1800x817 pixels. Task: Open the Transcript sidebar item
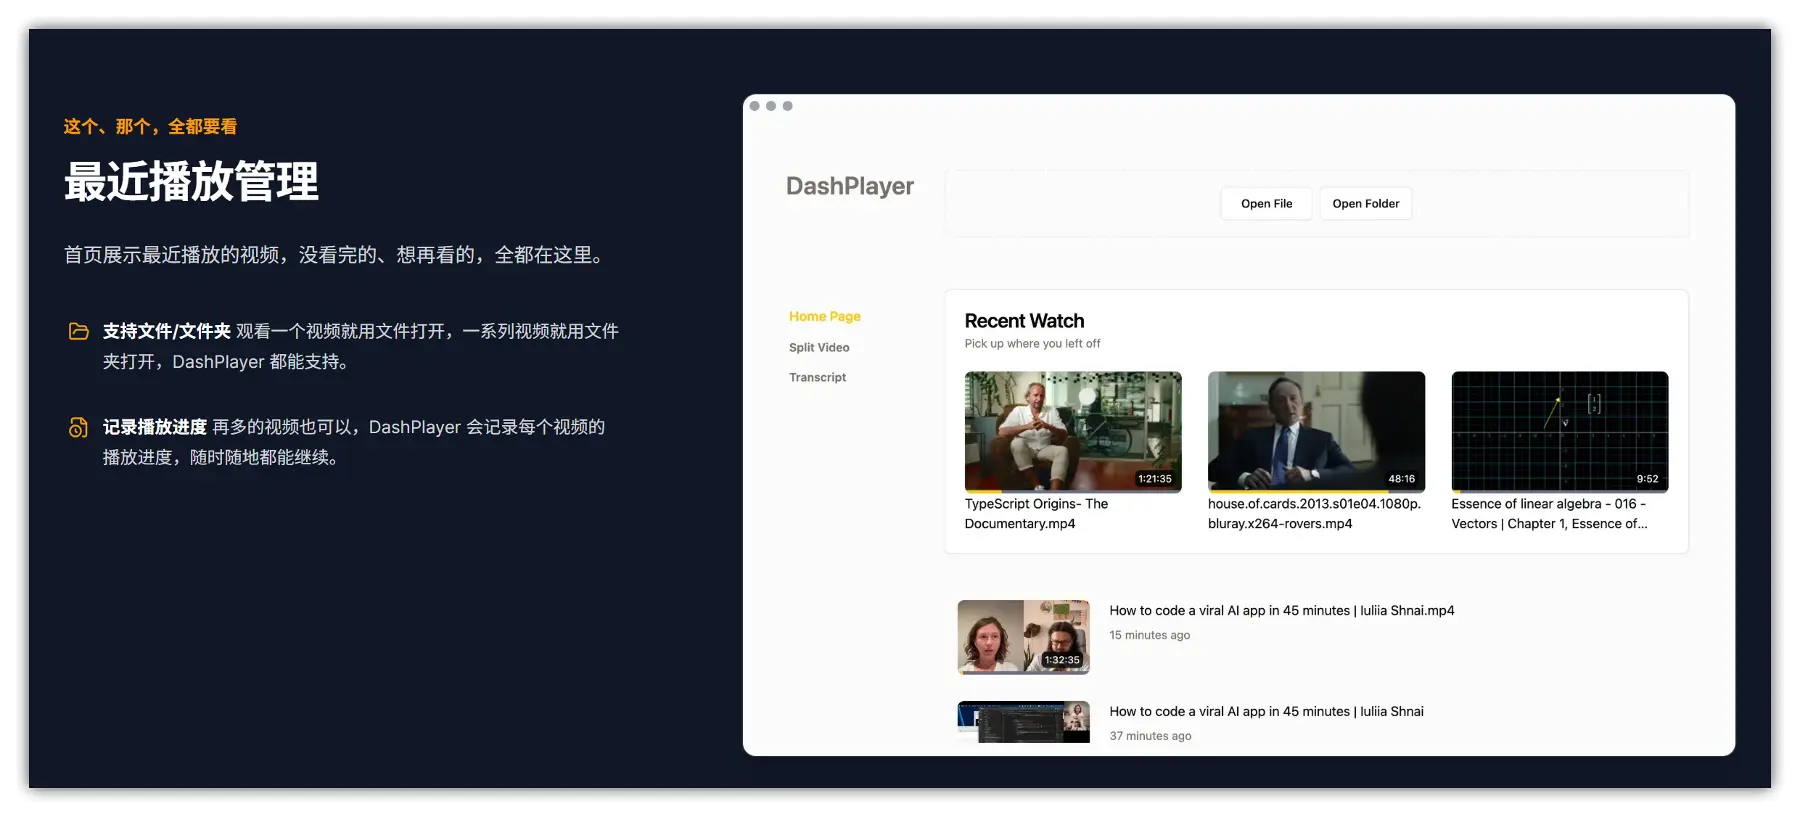pos(817,377)
